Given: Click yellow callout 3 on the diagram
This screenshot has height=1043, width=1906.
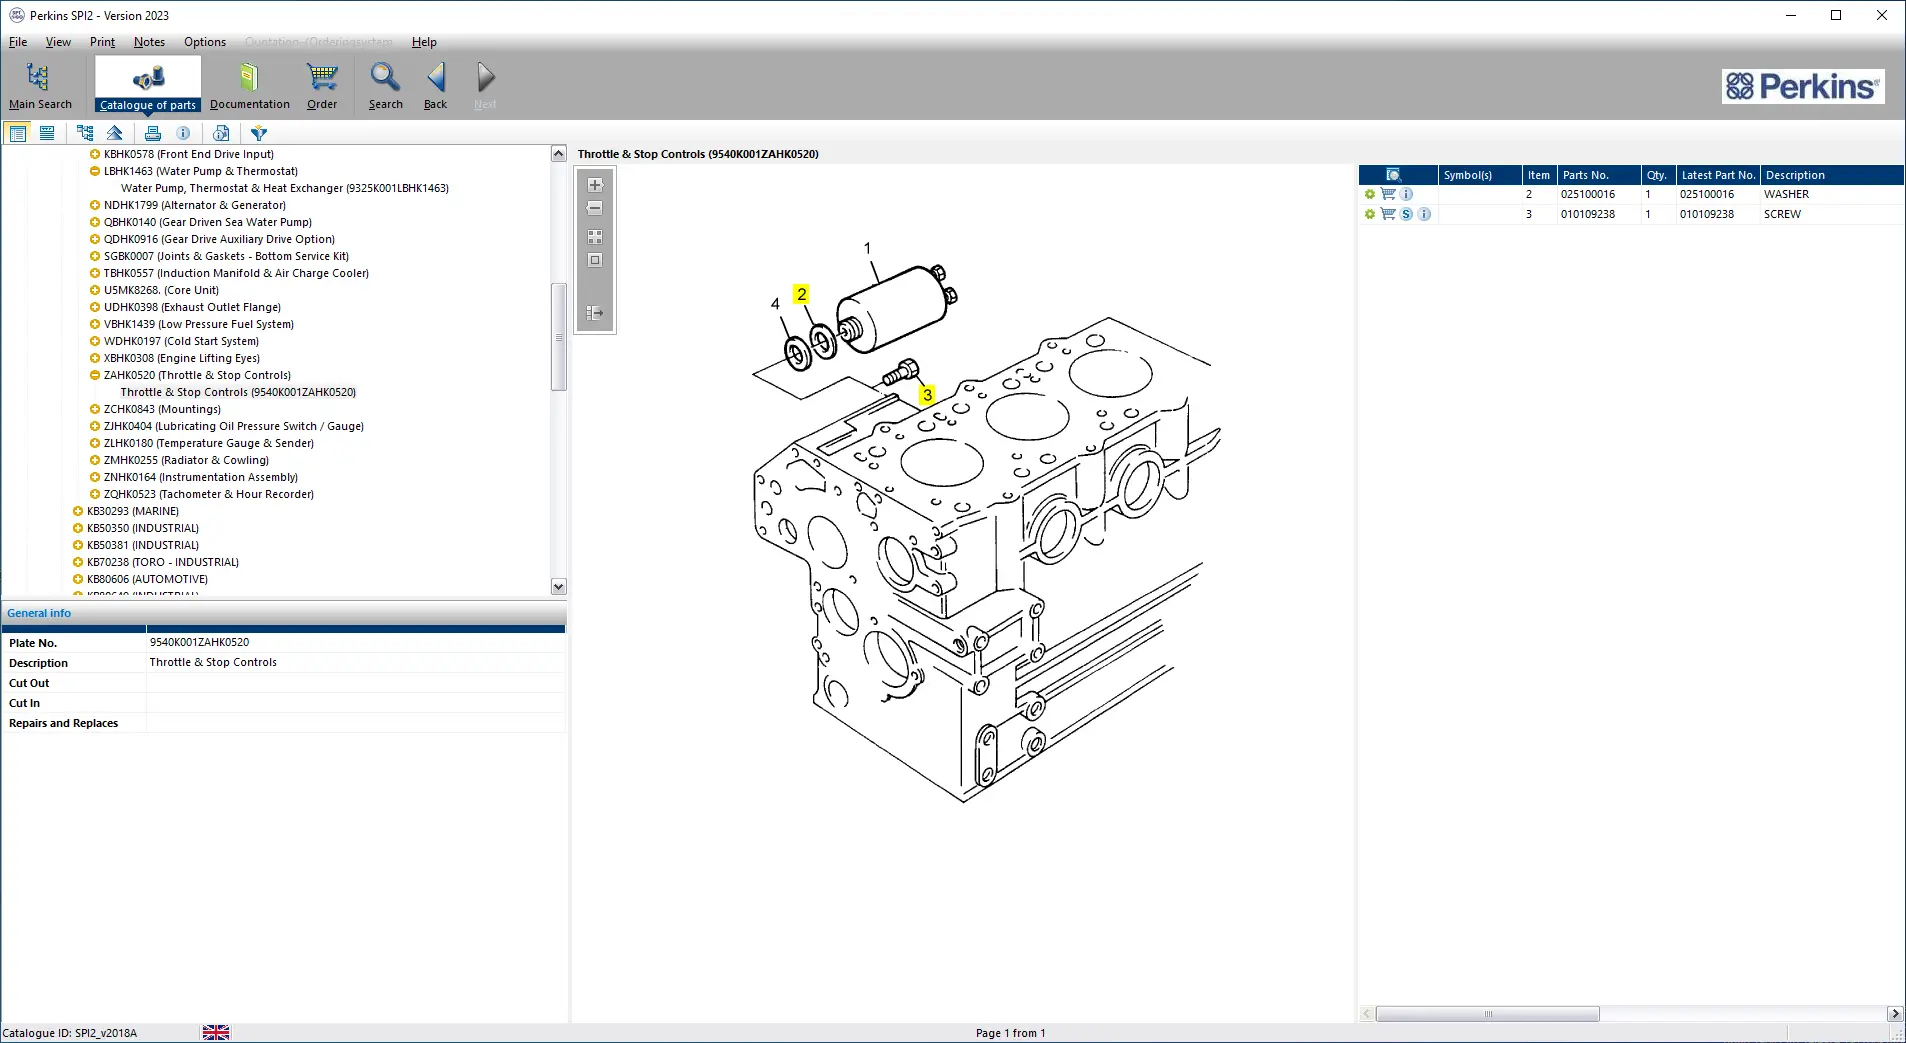Looking at the screenshot, I should coord(928,395).
